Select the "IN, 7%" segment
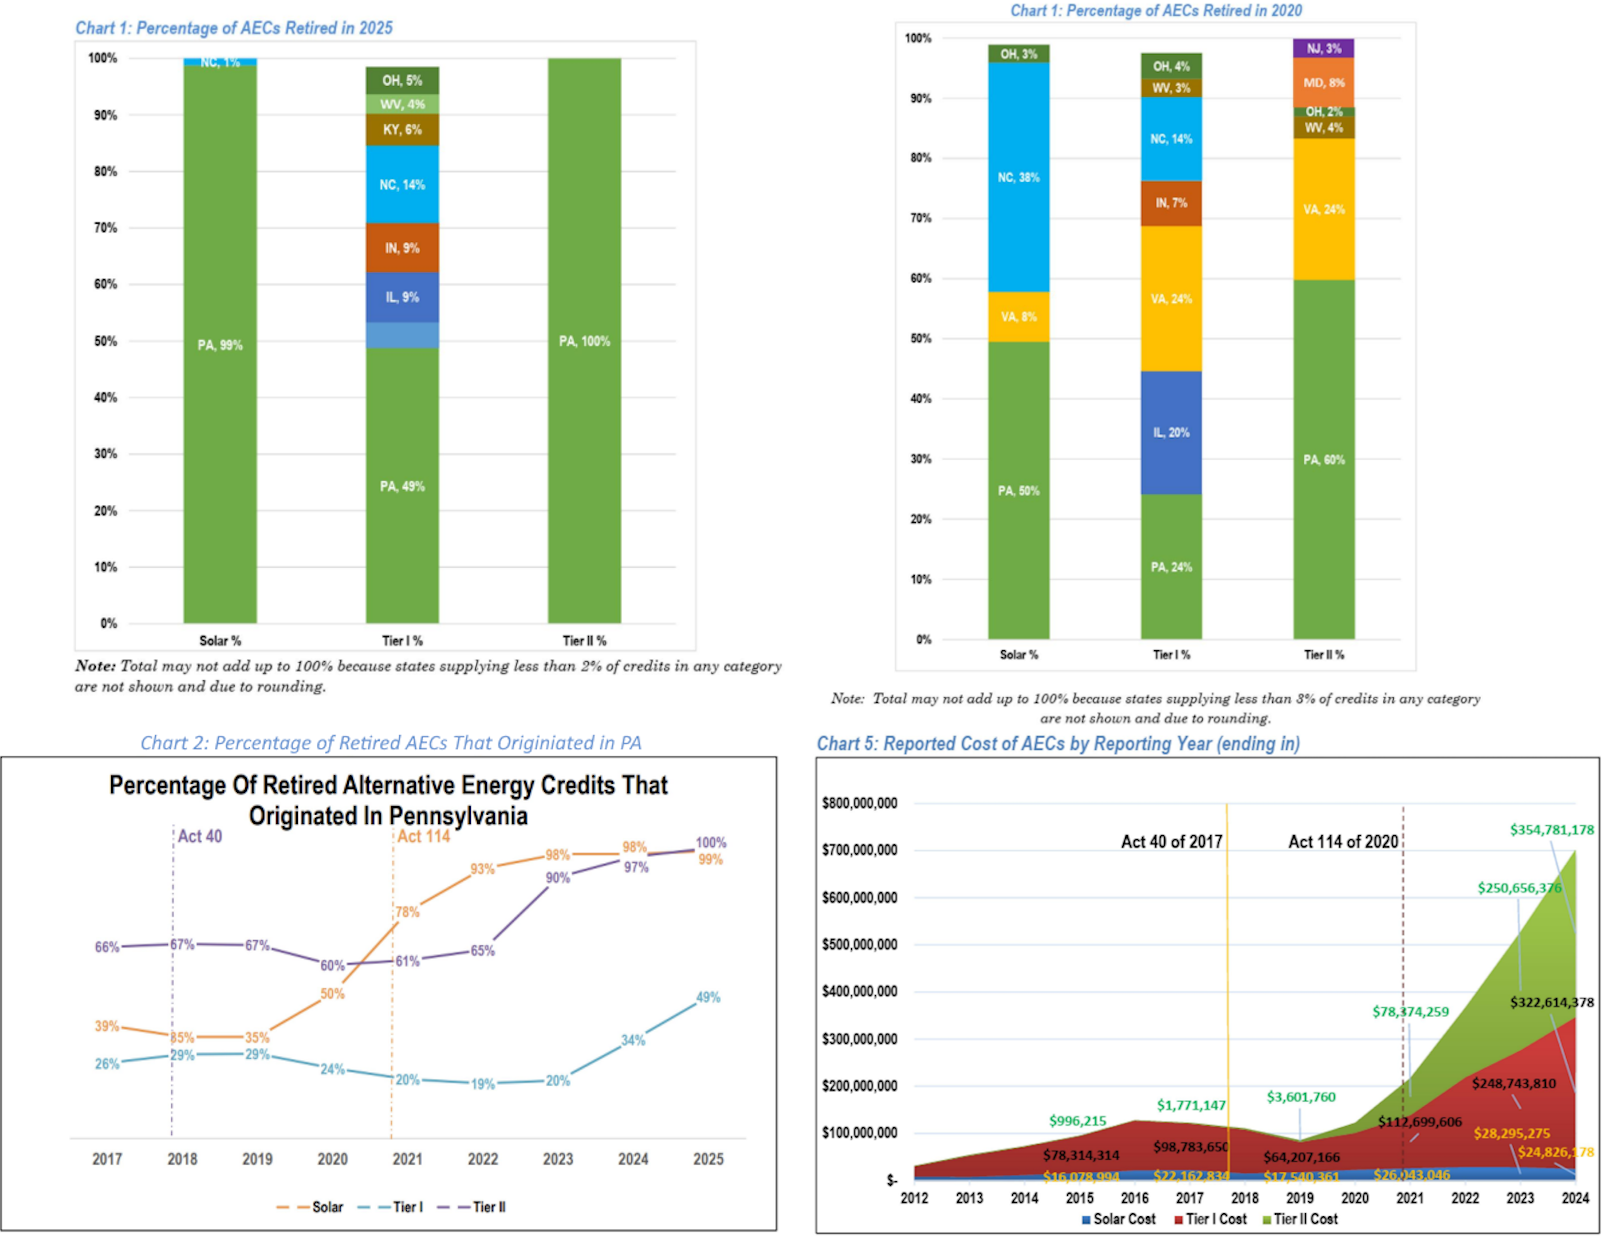The width and height of the screenshot is (1624, 1248). click(x=1171, y=203)
